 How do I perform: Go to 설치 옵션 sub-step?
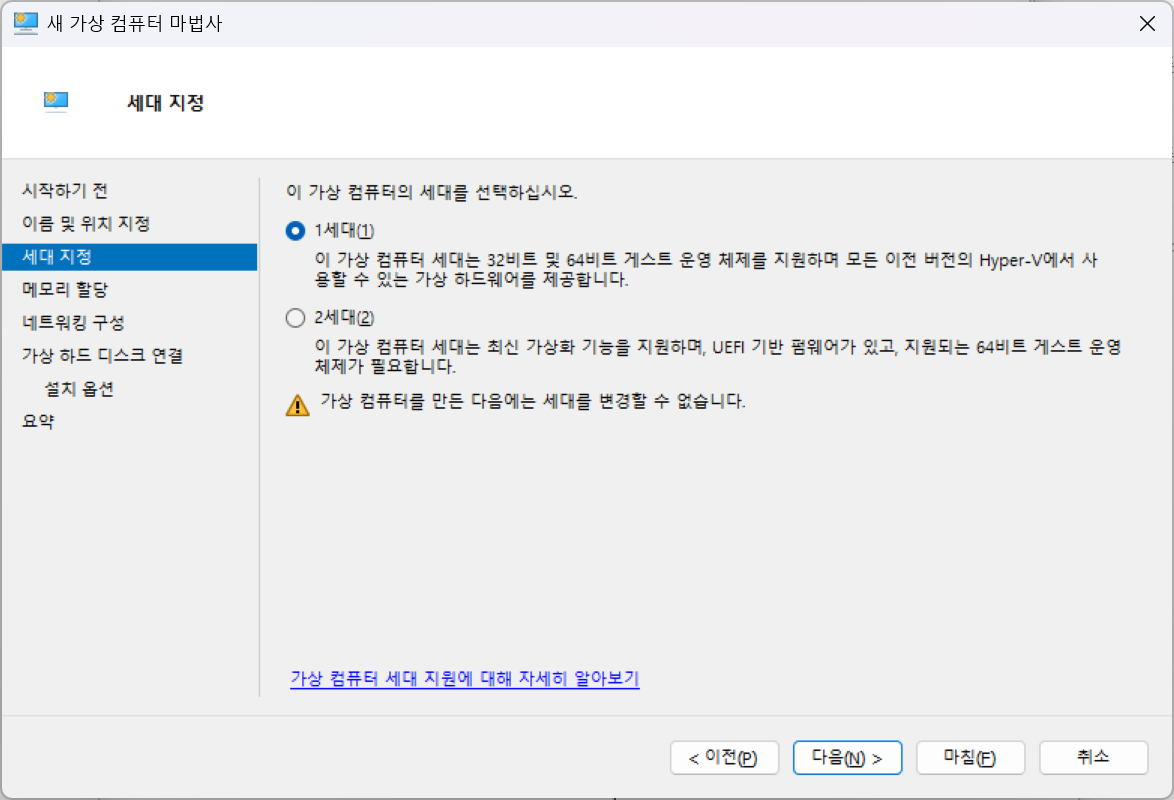79,389
